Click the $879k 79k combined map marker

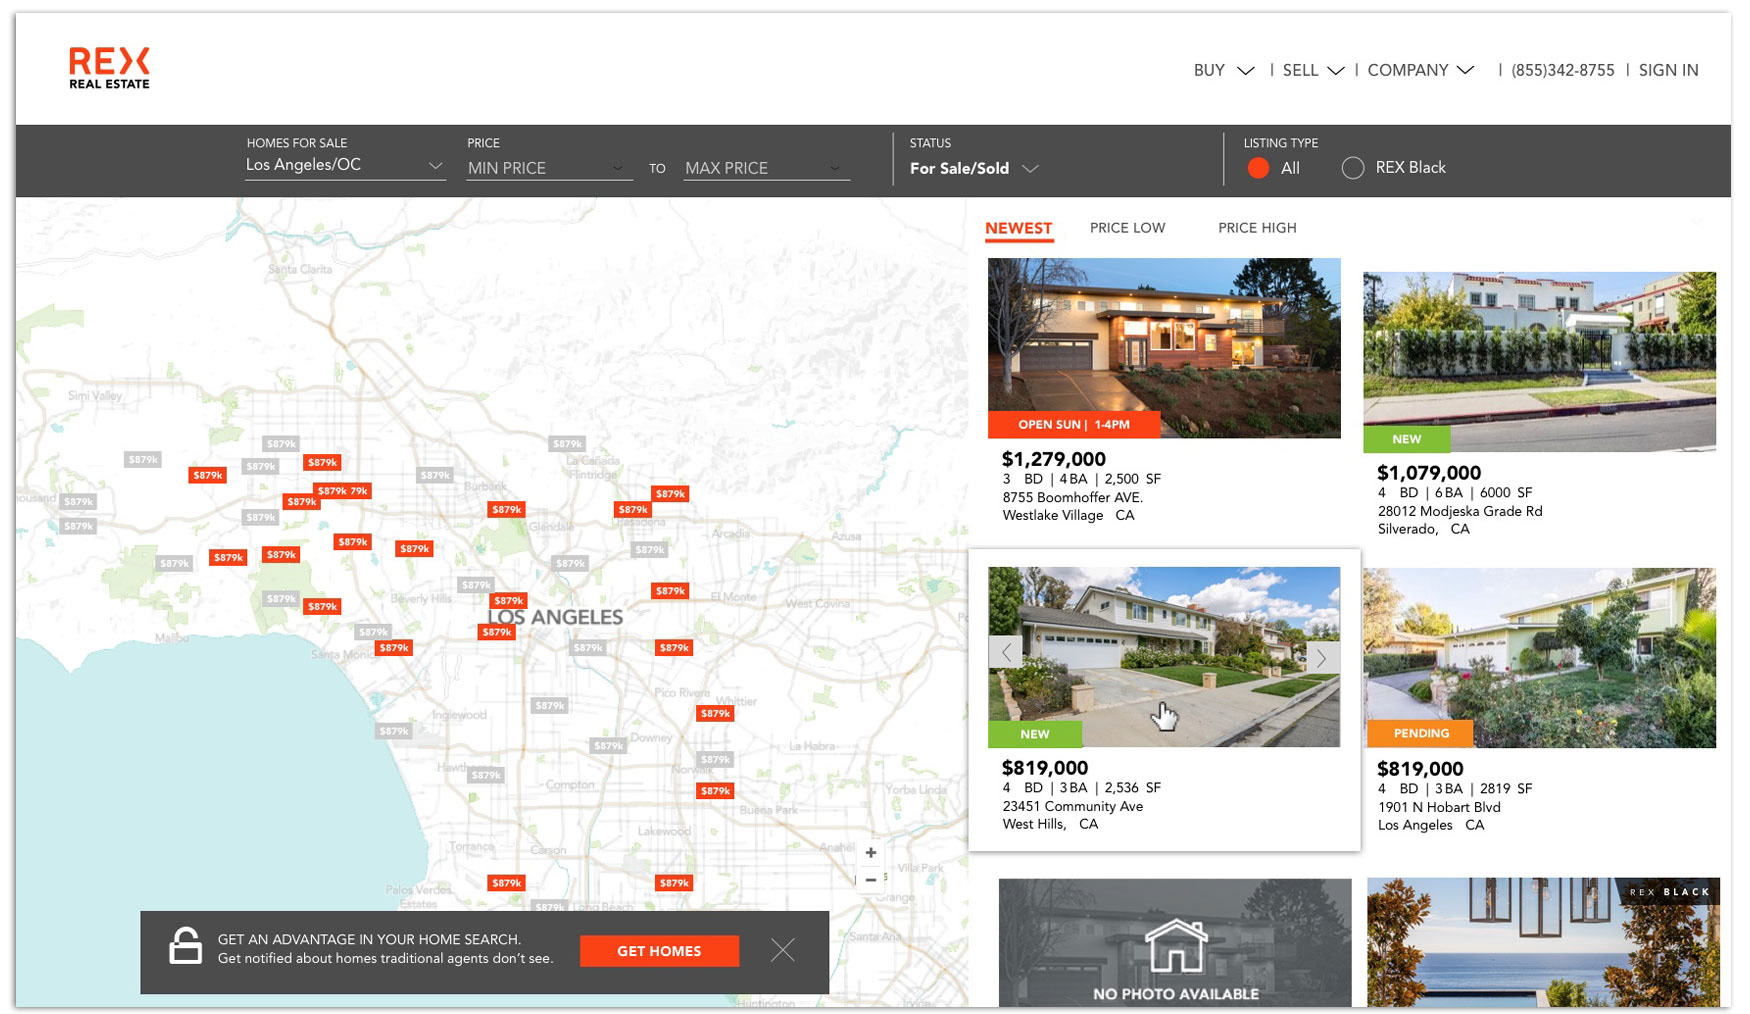(x=343, y=491)
